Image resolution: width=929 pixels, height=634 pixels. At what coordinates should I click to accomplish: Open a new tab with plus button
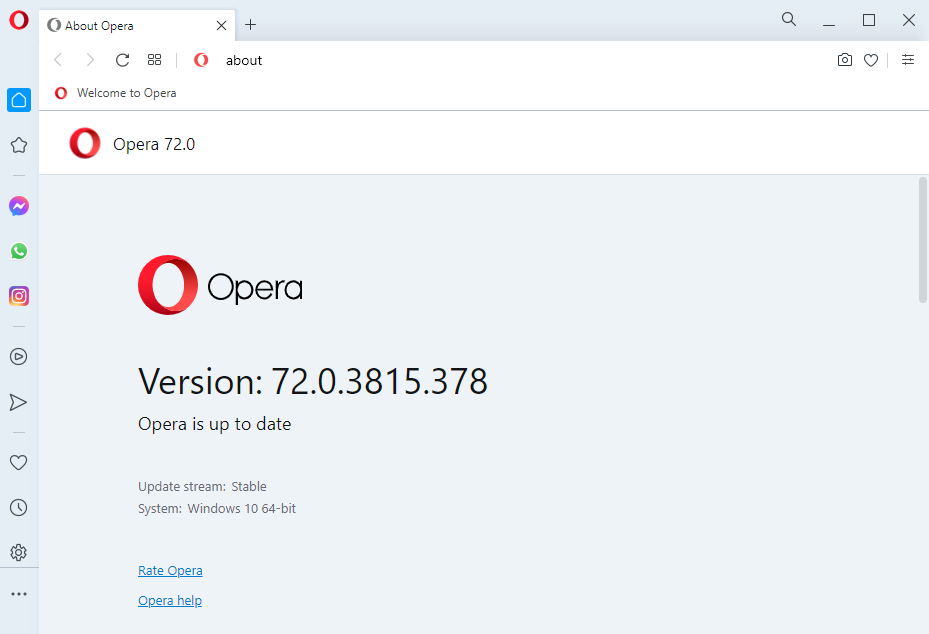(x=251, y=25)
